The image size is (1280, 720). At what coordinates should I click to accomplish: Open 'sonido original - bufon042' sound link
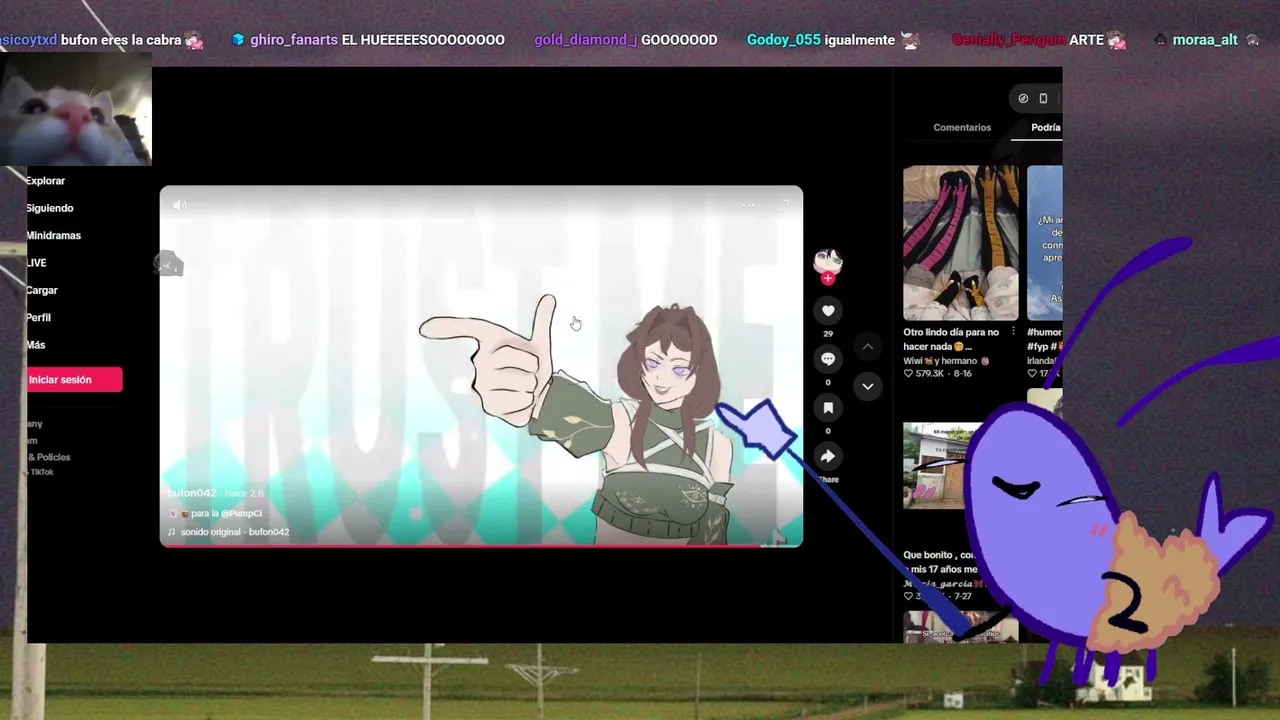pyautogui.click(x=235, y=532)
